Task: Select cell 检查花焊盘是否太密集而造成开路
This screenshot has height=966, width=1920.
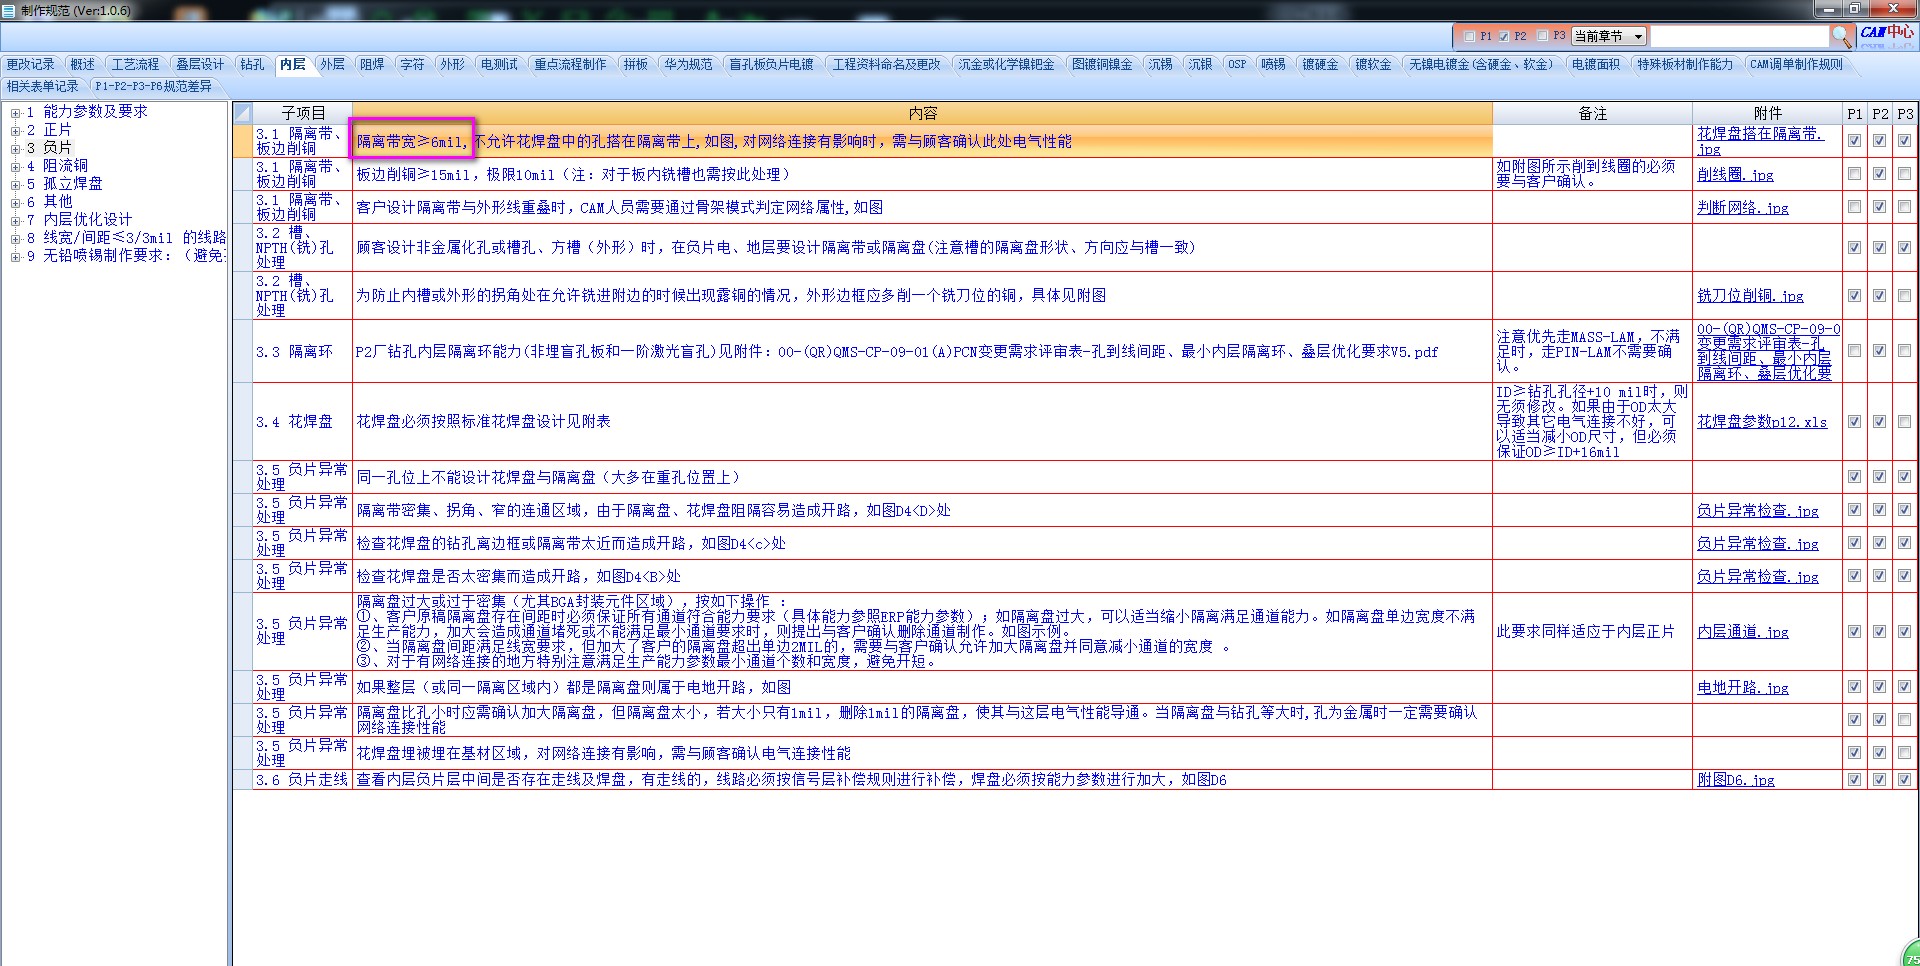Action: [x=922, y=576]
